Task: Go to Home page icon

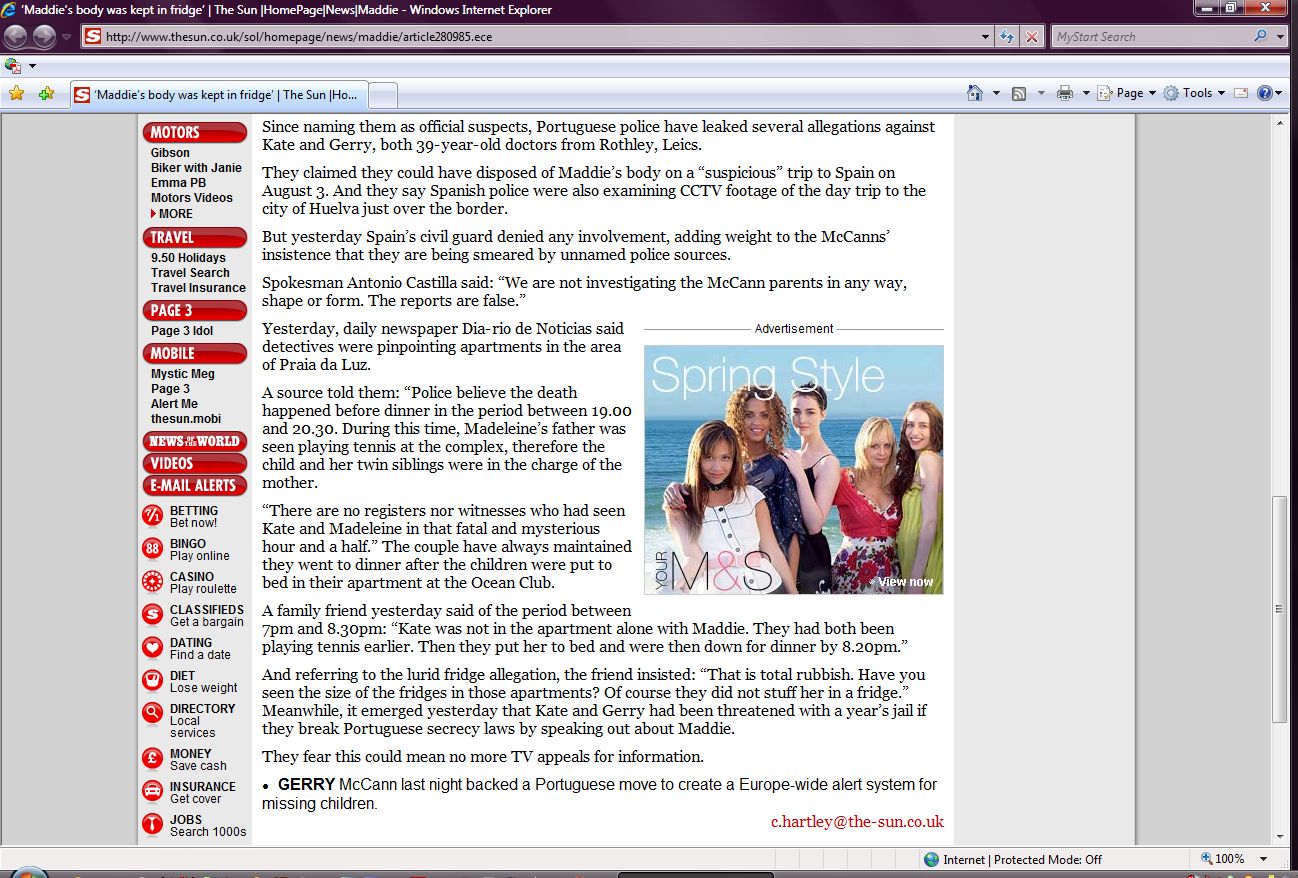Action: coord(975,93)
